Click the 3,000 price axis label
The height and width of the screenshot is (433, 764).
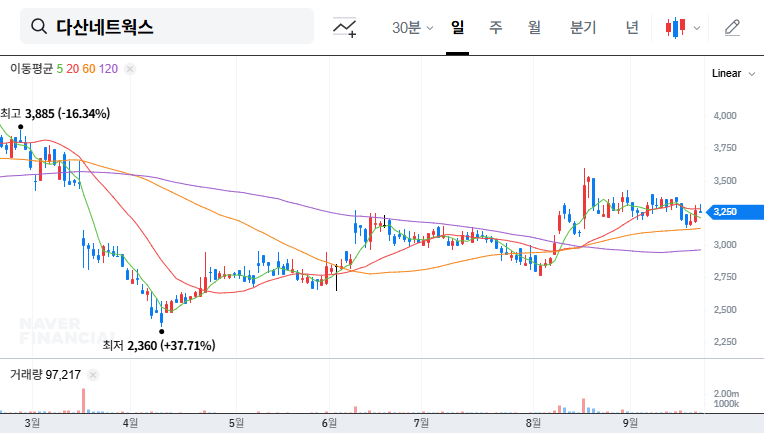click(x=725, y=245)
